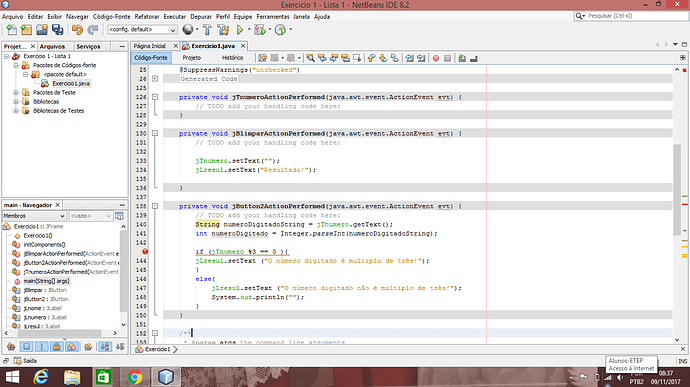Image resolution: width=690 pixels, height=387 pixels.
Task: Click the Shift Line Left icon
Action: point(410,58)
